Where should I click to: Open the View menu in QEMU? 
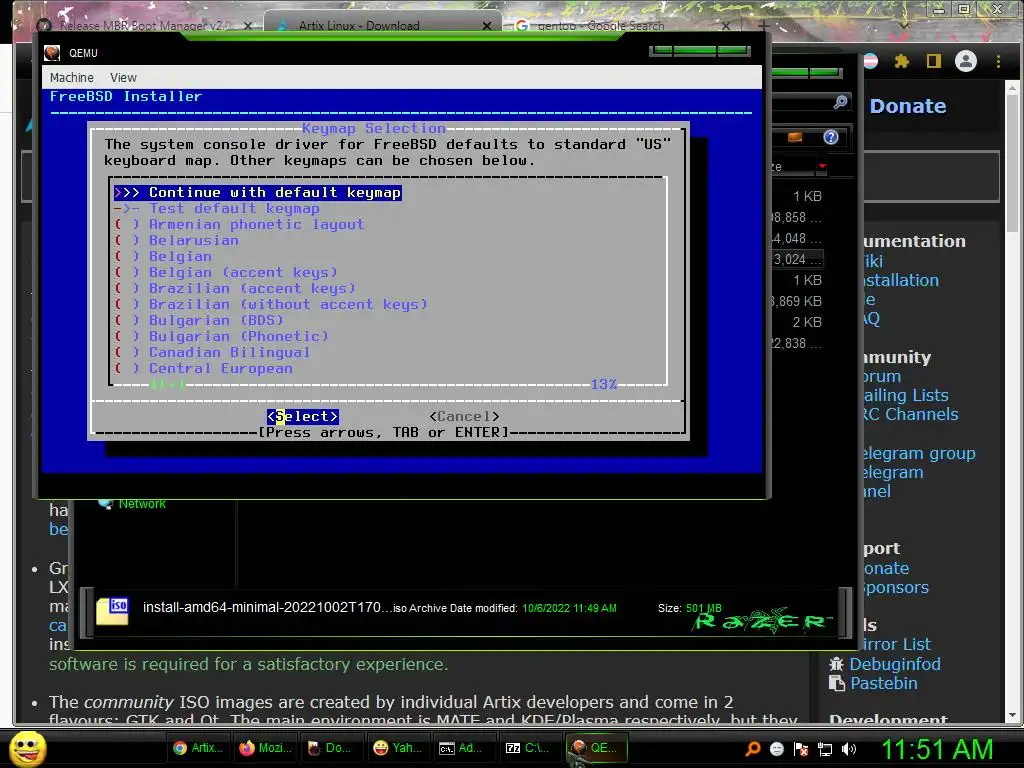[x=123, y=78]
